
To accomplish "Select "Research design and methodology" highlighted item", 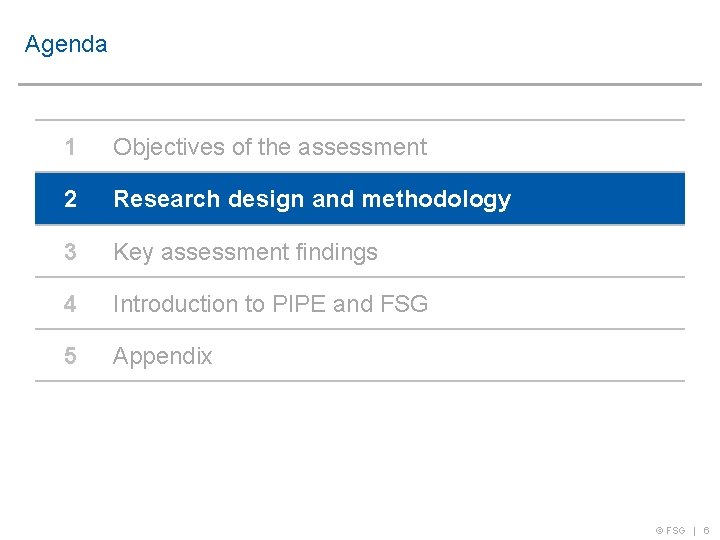I will 312,199.
